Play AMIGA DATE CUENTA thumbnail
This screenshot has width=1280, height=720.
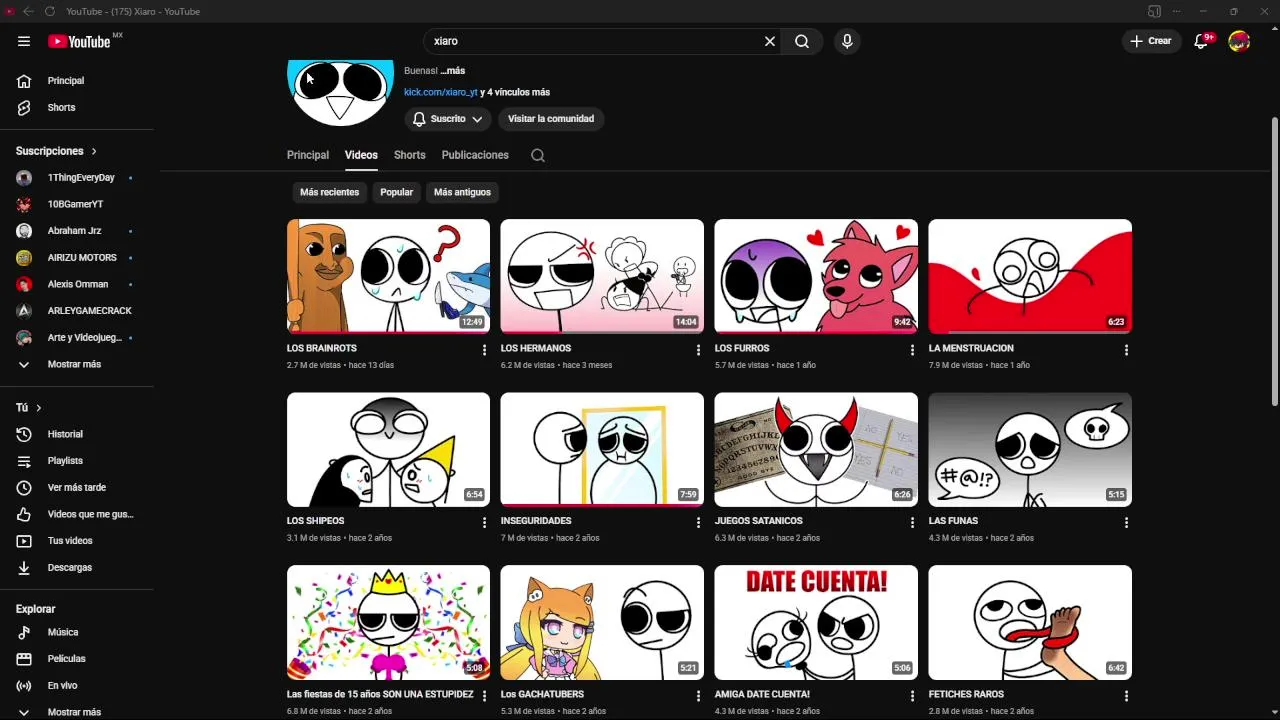pos(816,622)
